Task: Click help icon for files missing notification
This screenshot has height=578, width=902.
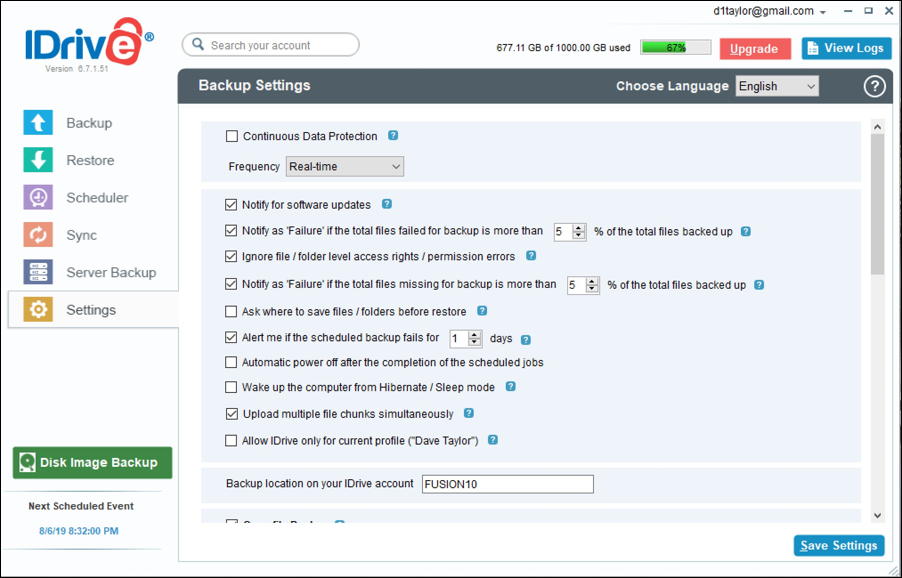Action: 759,285
